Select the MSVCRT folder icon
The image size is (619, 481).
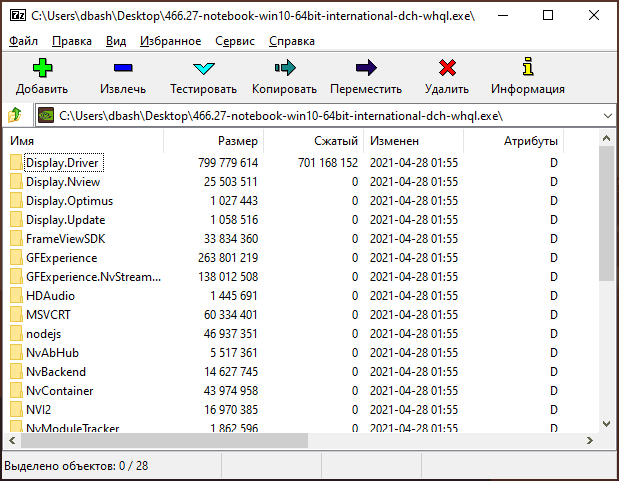[16, 315]
